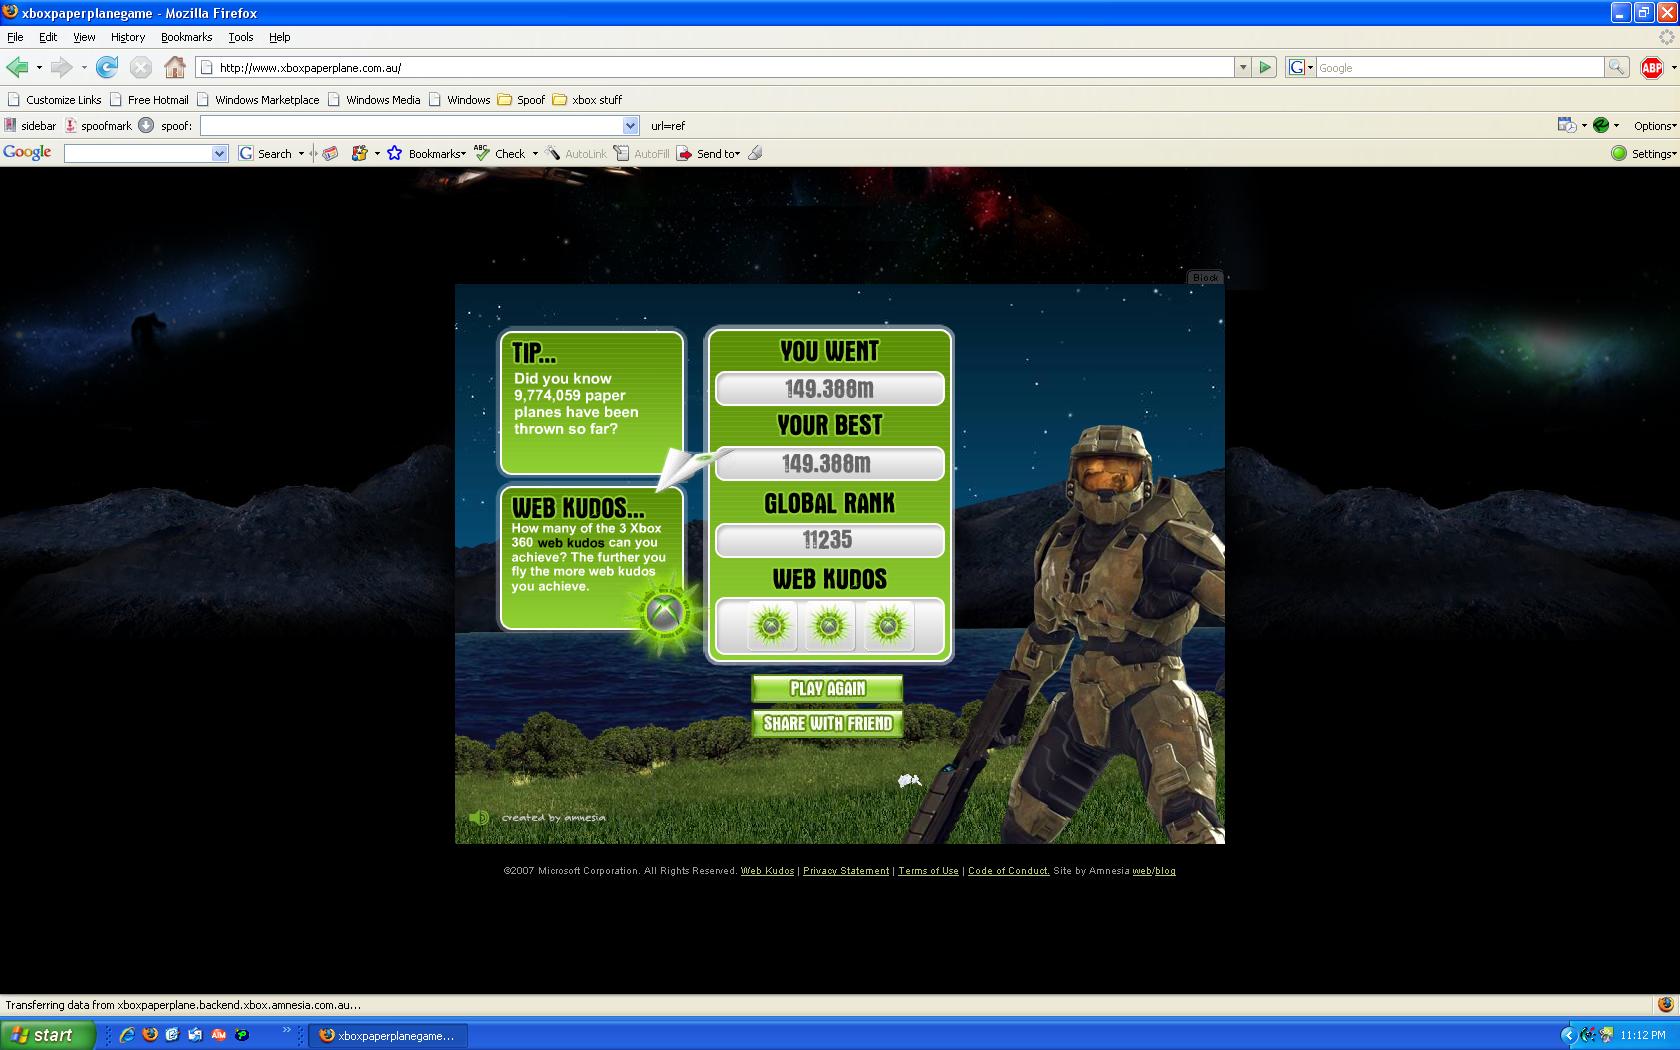Launch Firefox from the Quick Launch bar

[149, 1035]
